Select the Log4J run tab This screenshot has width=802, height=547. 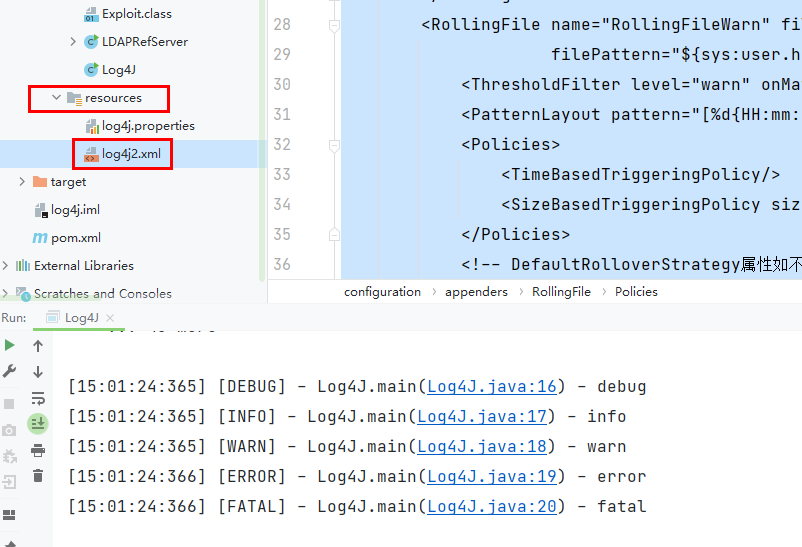coord(82,317)
